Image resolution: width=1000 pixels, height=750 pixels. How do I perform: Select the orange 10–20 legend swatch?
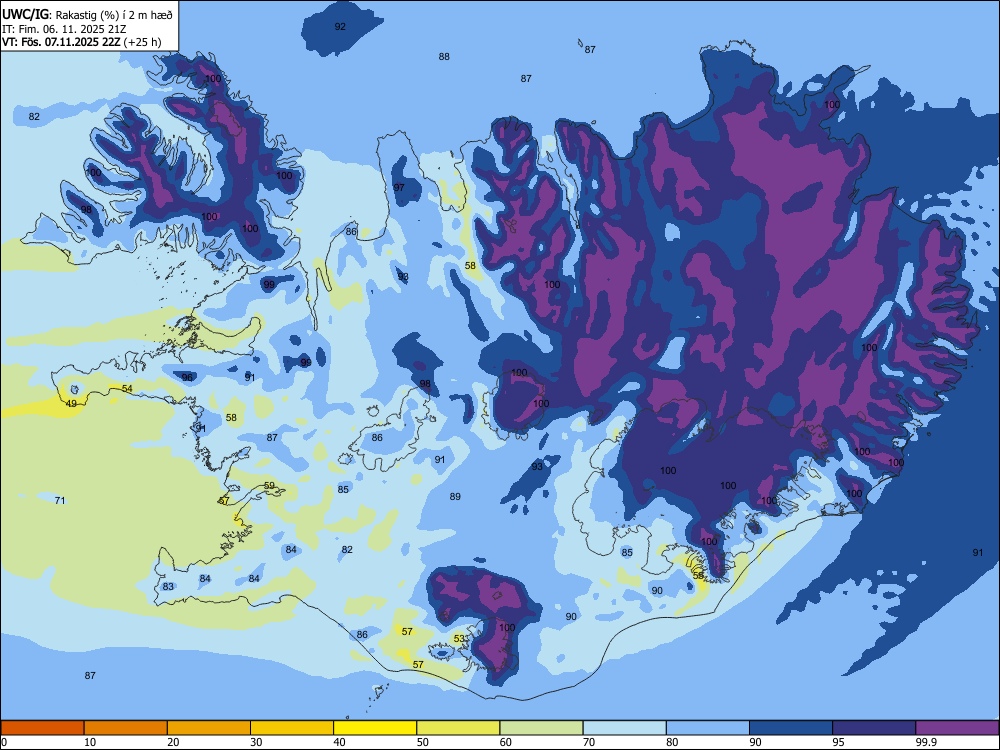click(126, 728)
